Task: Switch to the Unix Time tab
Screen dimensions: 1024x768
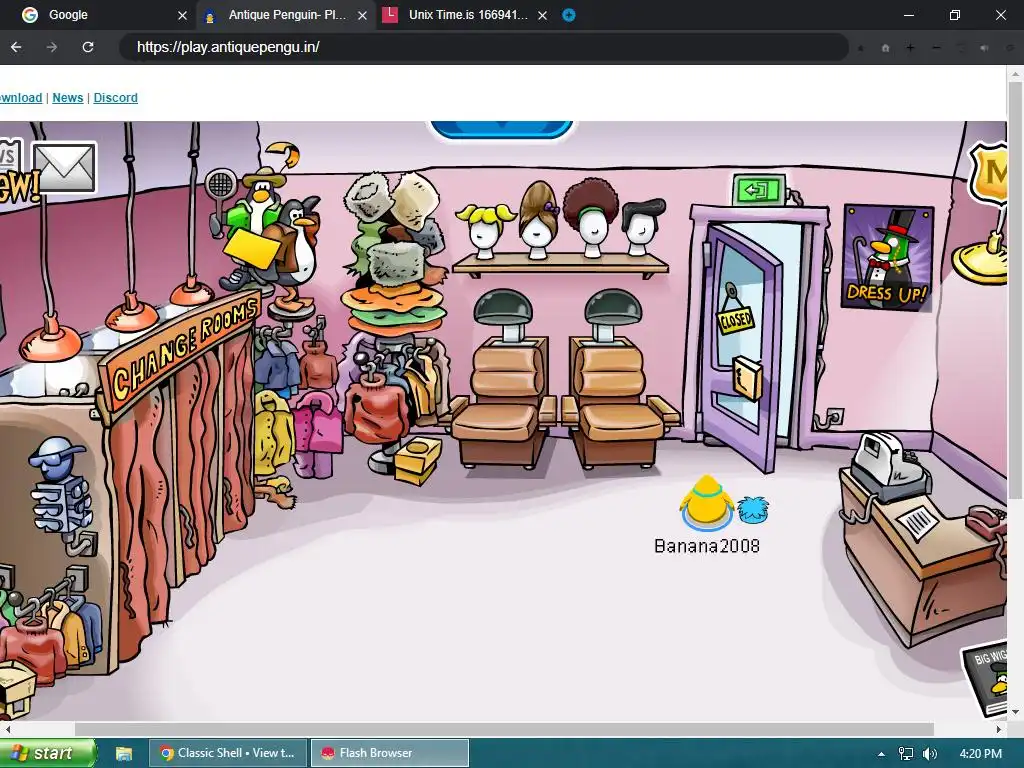Action: [465, 15]
